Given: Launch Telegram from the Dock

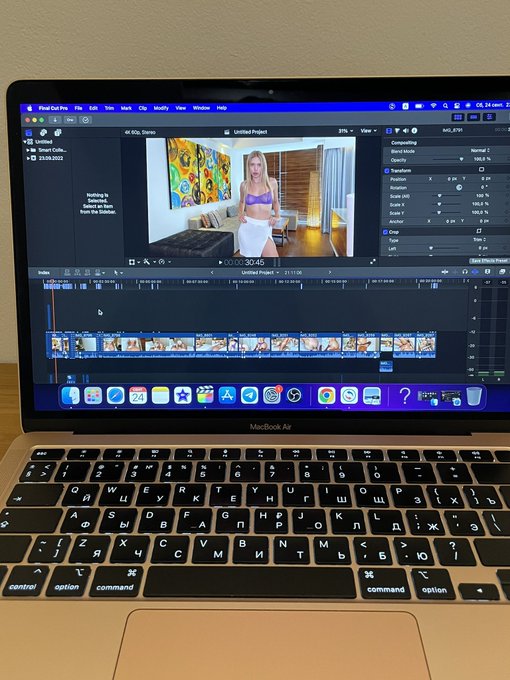Looking at the screenshot, I should coord(249,396).
